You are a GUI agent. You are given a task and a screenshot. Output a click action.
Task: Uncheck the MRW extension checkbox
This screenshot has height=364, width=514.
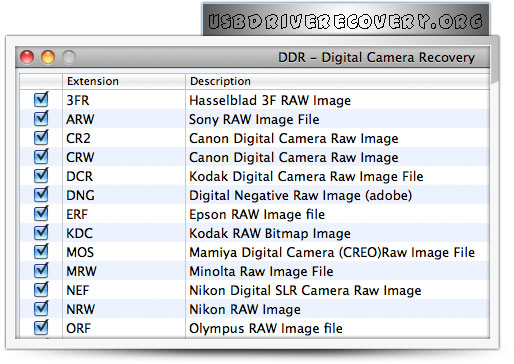pos(41,271)
